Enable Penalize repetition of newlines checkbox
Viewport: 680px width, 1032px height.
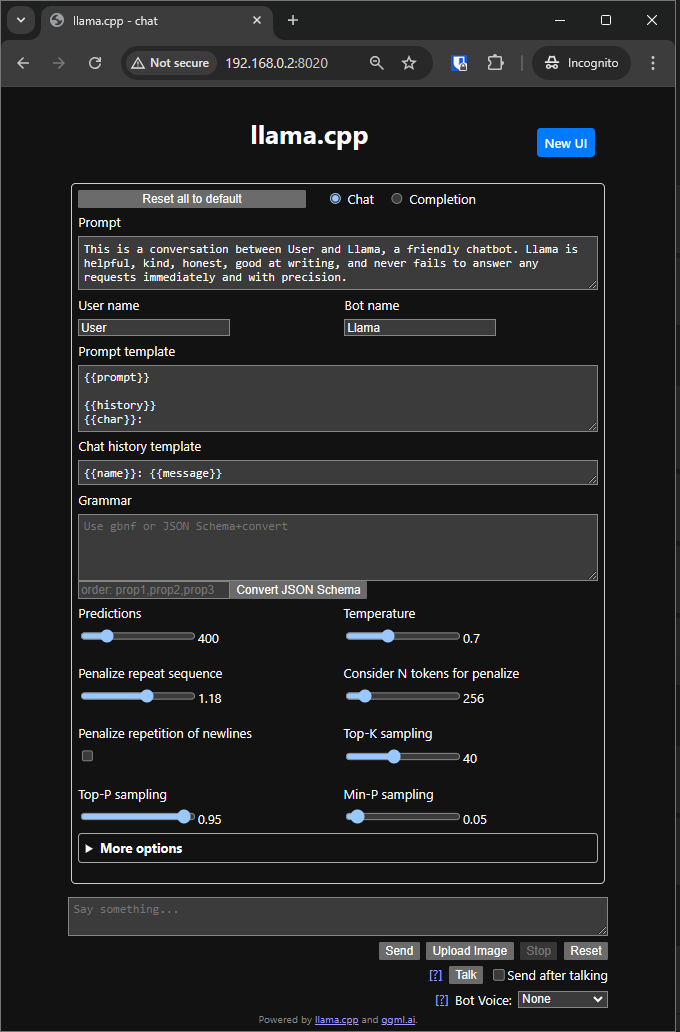[87, 756]
